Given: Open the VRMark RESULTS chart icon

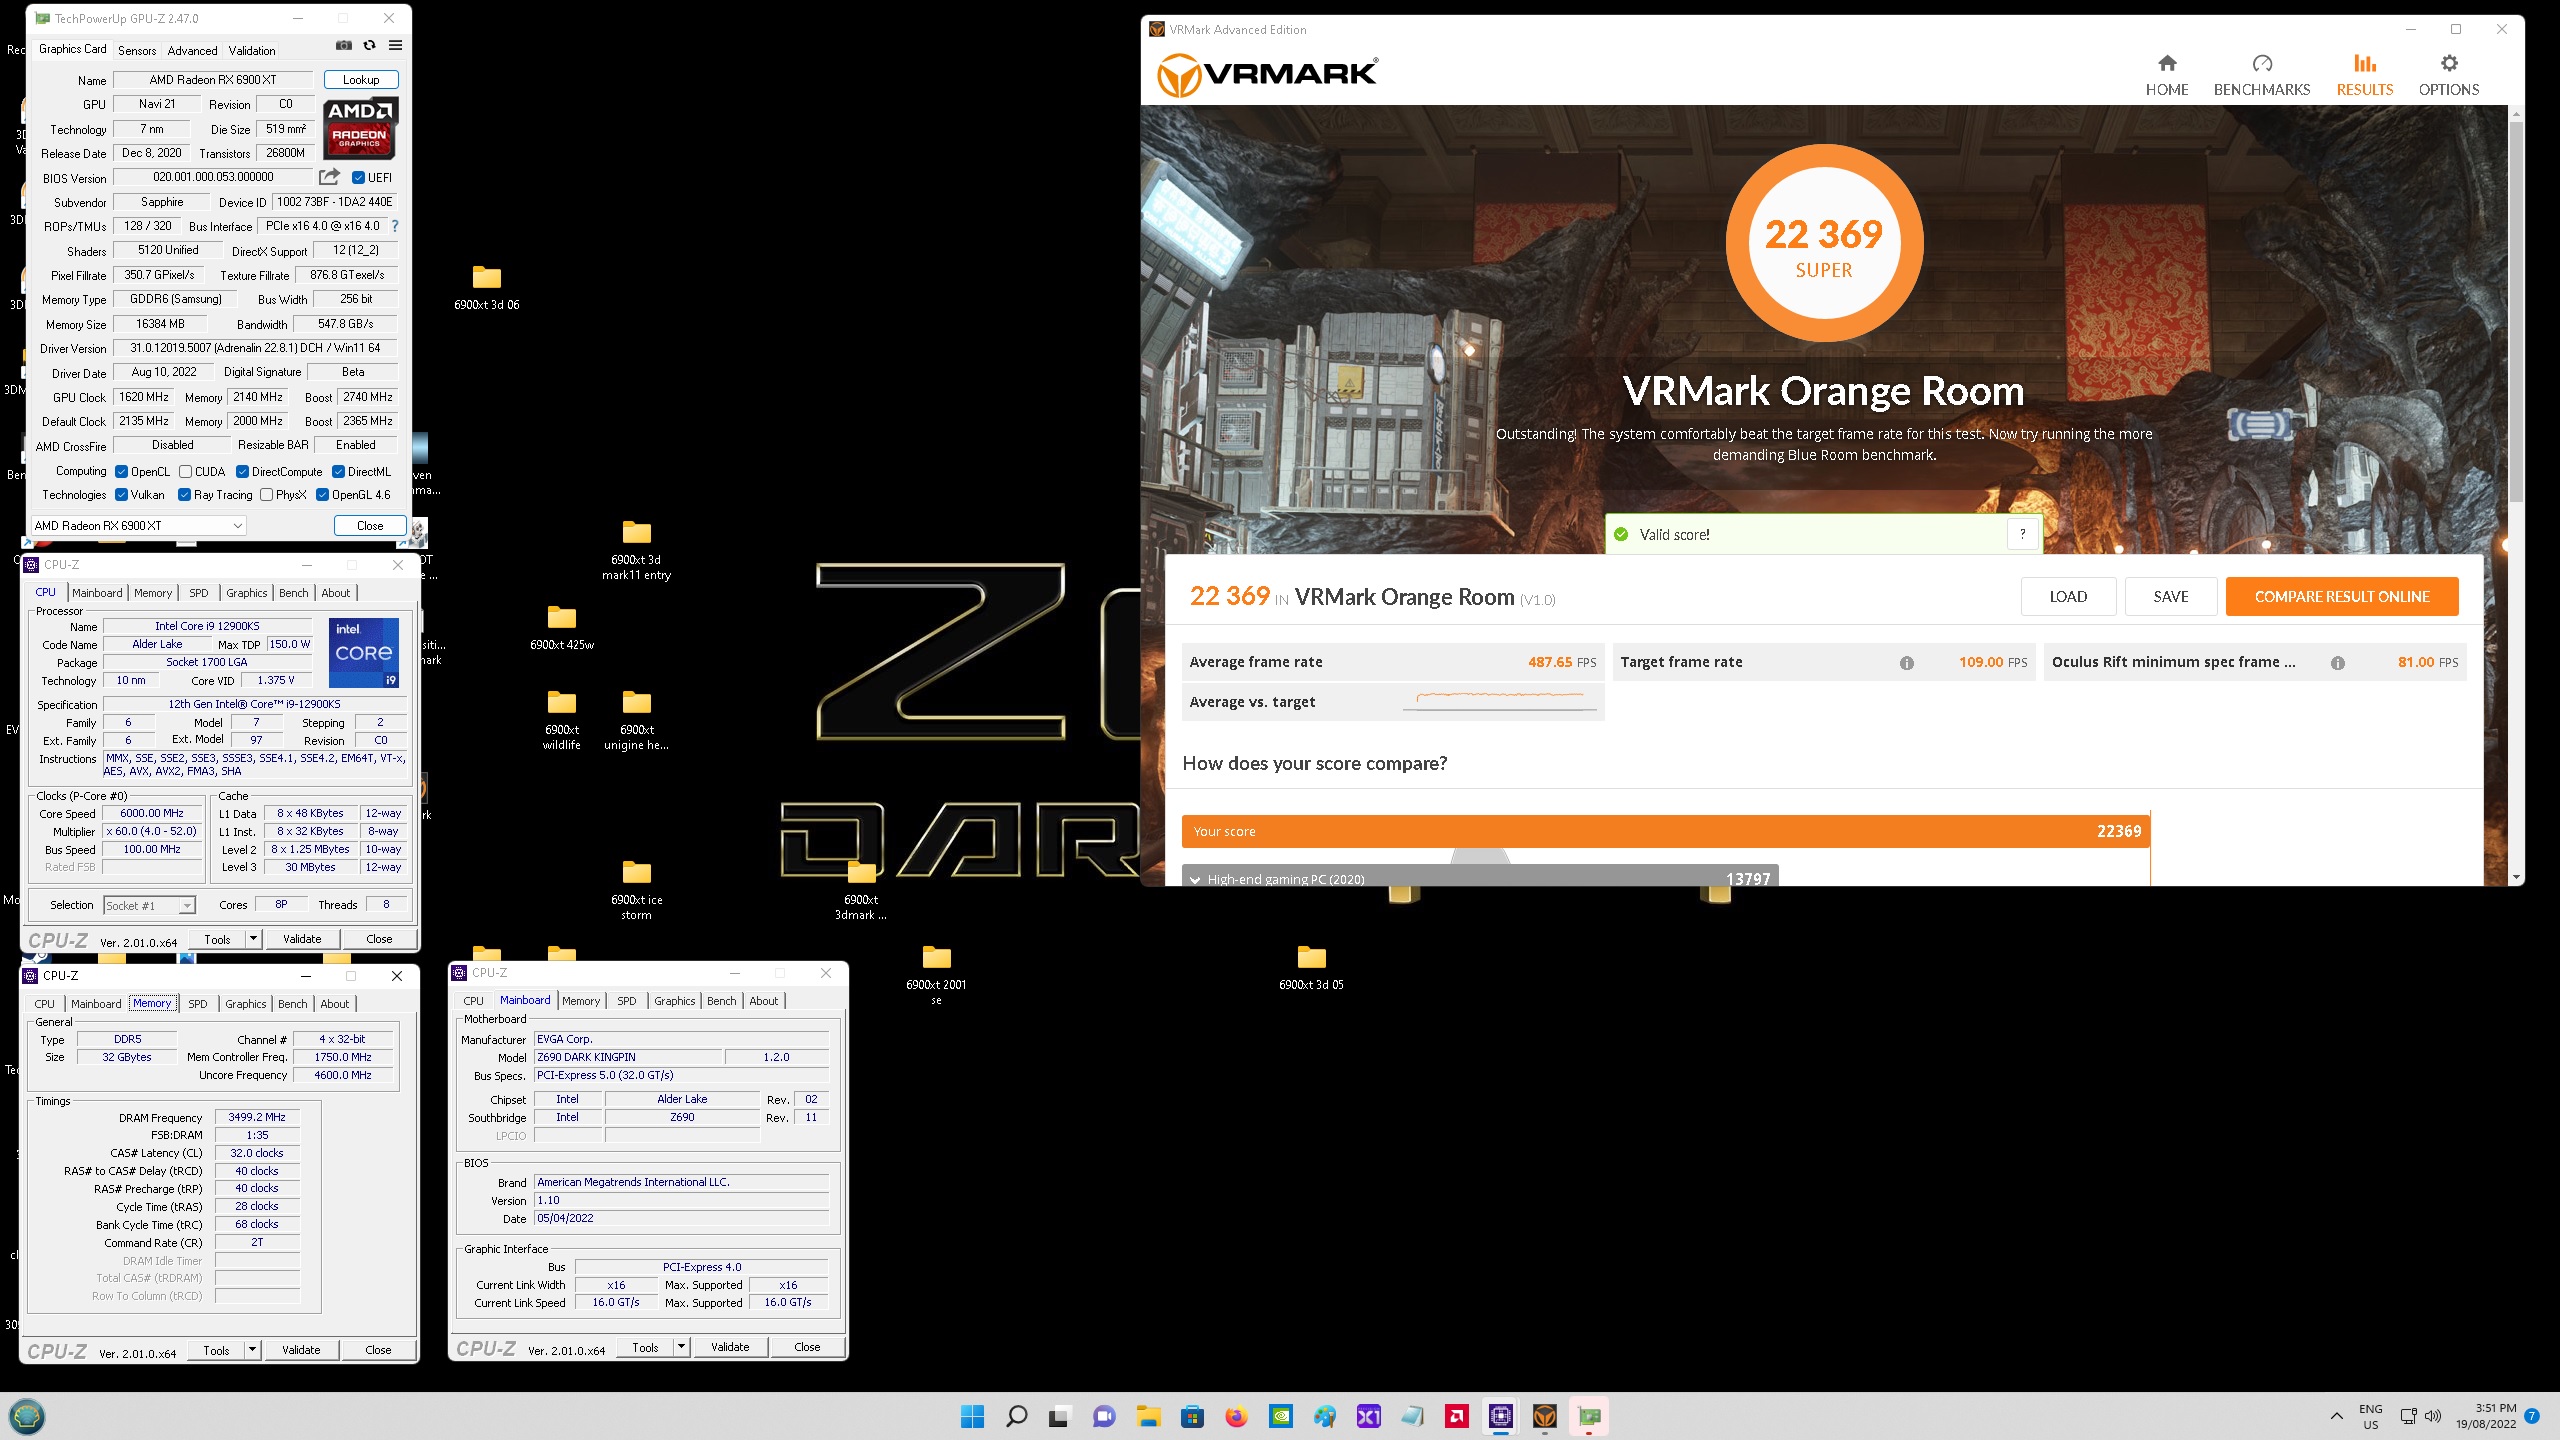Looking at the screenshot, I should coord(2365,64).
